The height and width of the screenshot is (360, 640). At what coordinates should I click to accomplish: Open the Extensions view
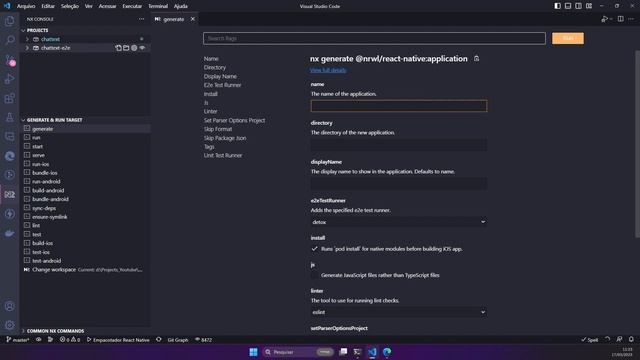pyautogui.click(x=9, y=98)
